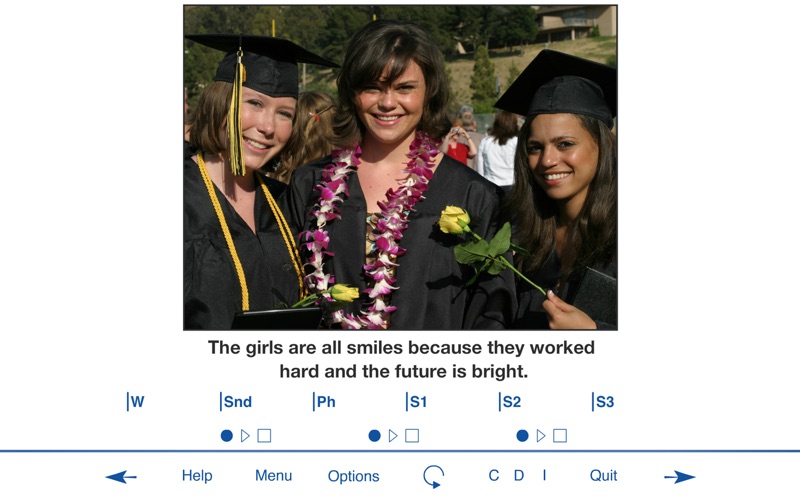This screenshot has width=800, height=500.
Task: Open the Menu
Action: point(273,476)
